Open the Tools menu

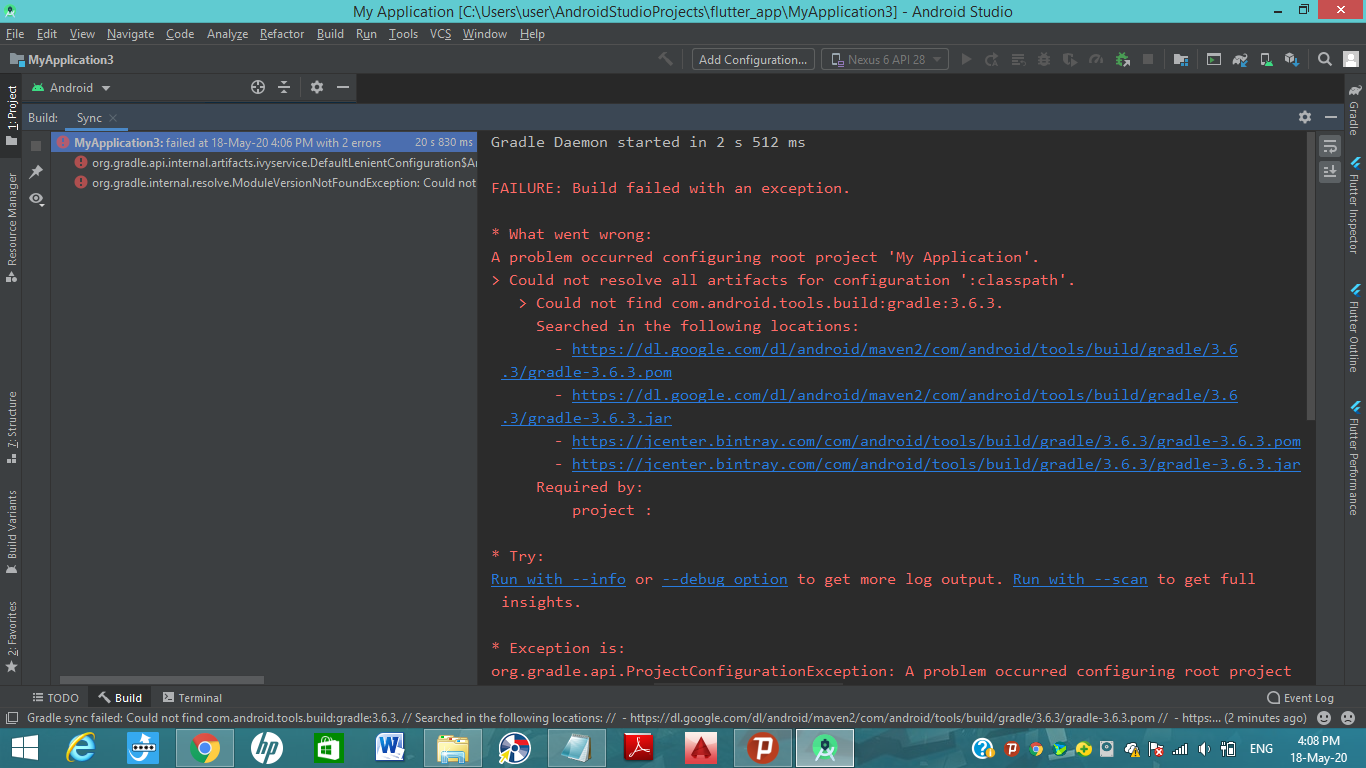tap(403, 33)
